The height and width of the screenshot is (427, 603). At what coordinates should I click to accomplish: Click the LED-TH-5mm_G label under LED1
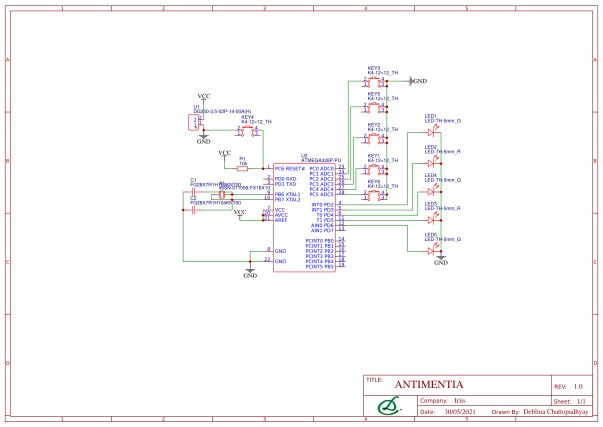coord(443,121)
